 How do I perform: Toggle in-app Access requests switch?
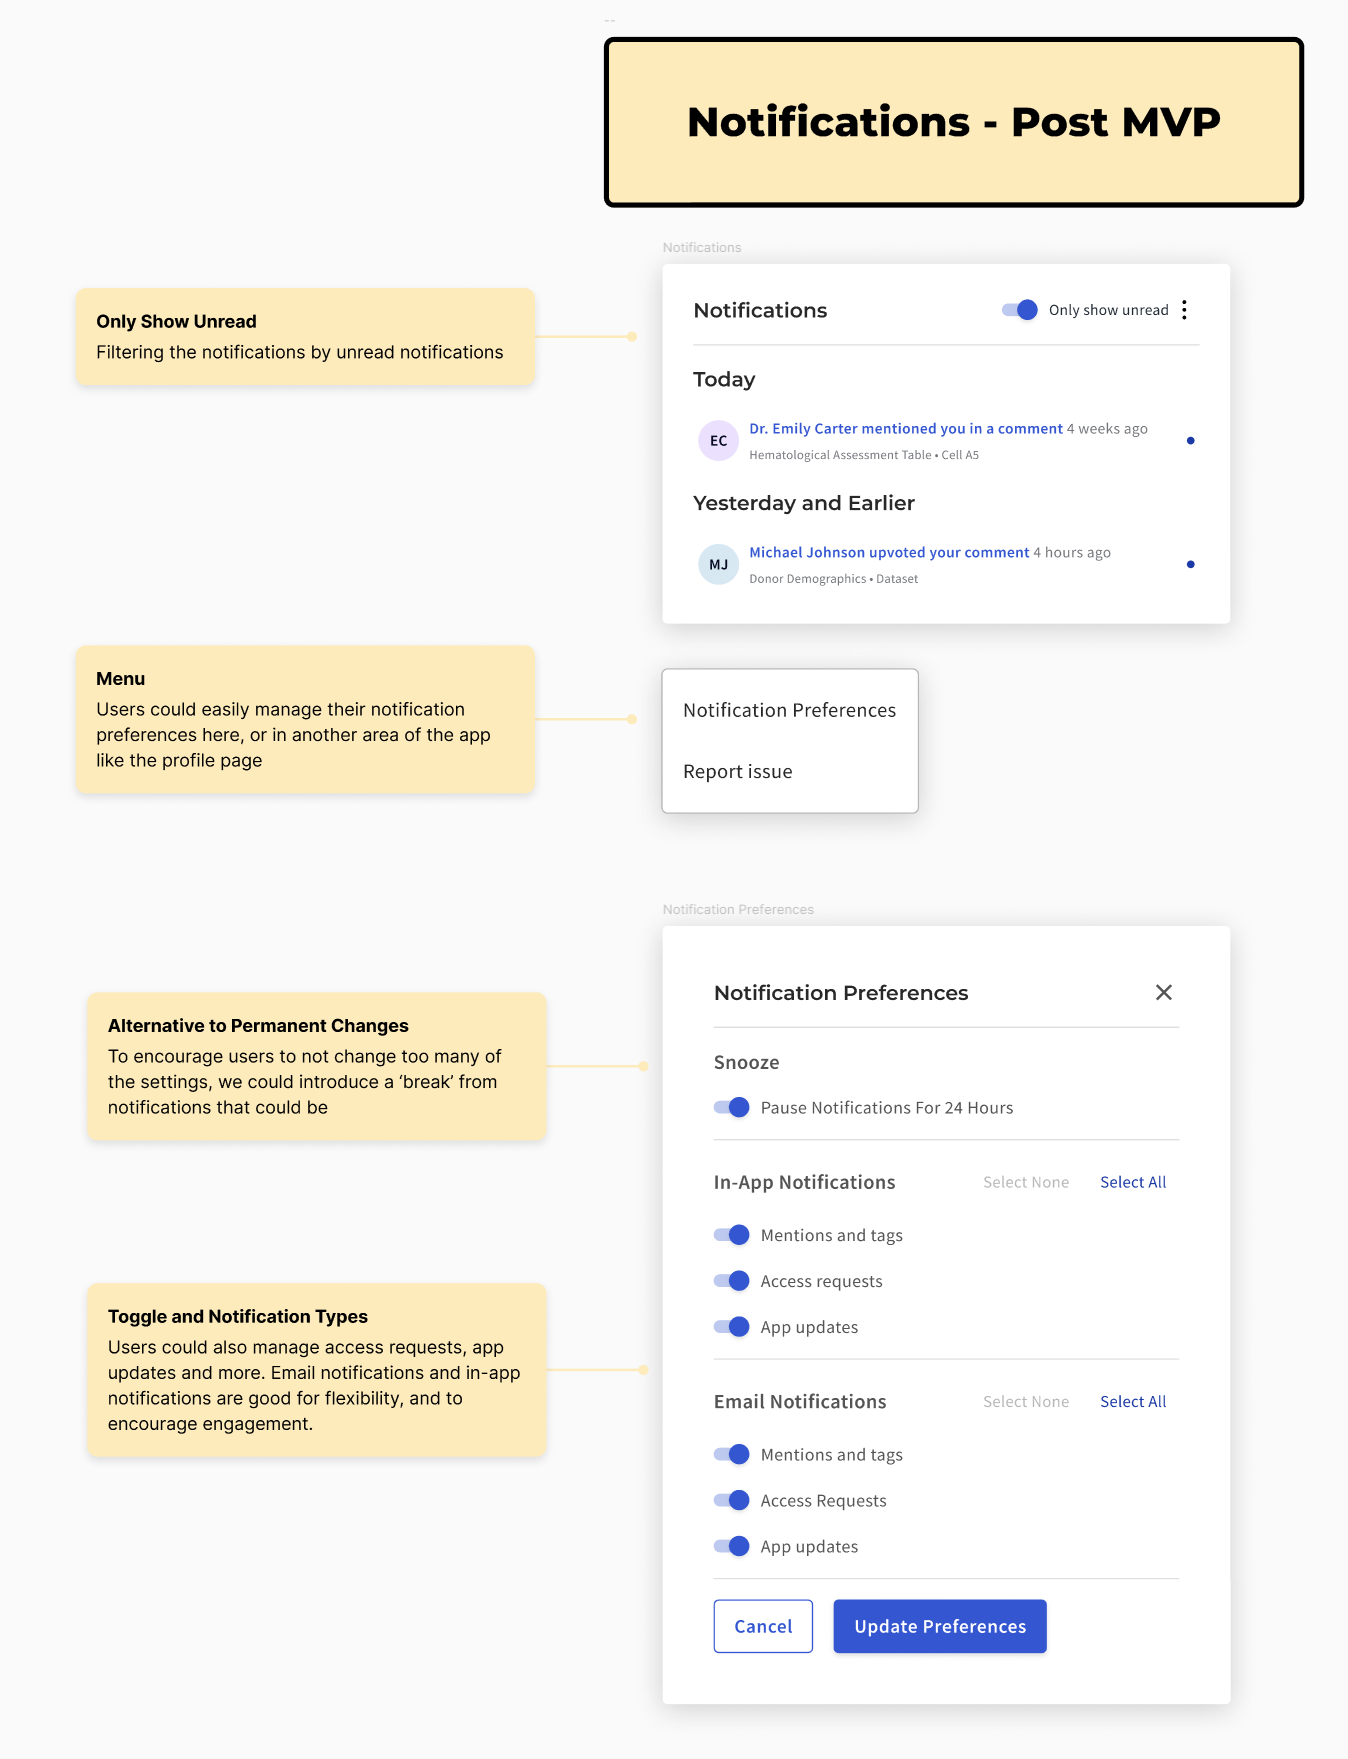[x=732, y=1281]
